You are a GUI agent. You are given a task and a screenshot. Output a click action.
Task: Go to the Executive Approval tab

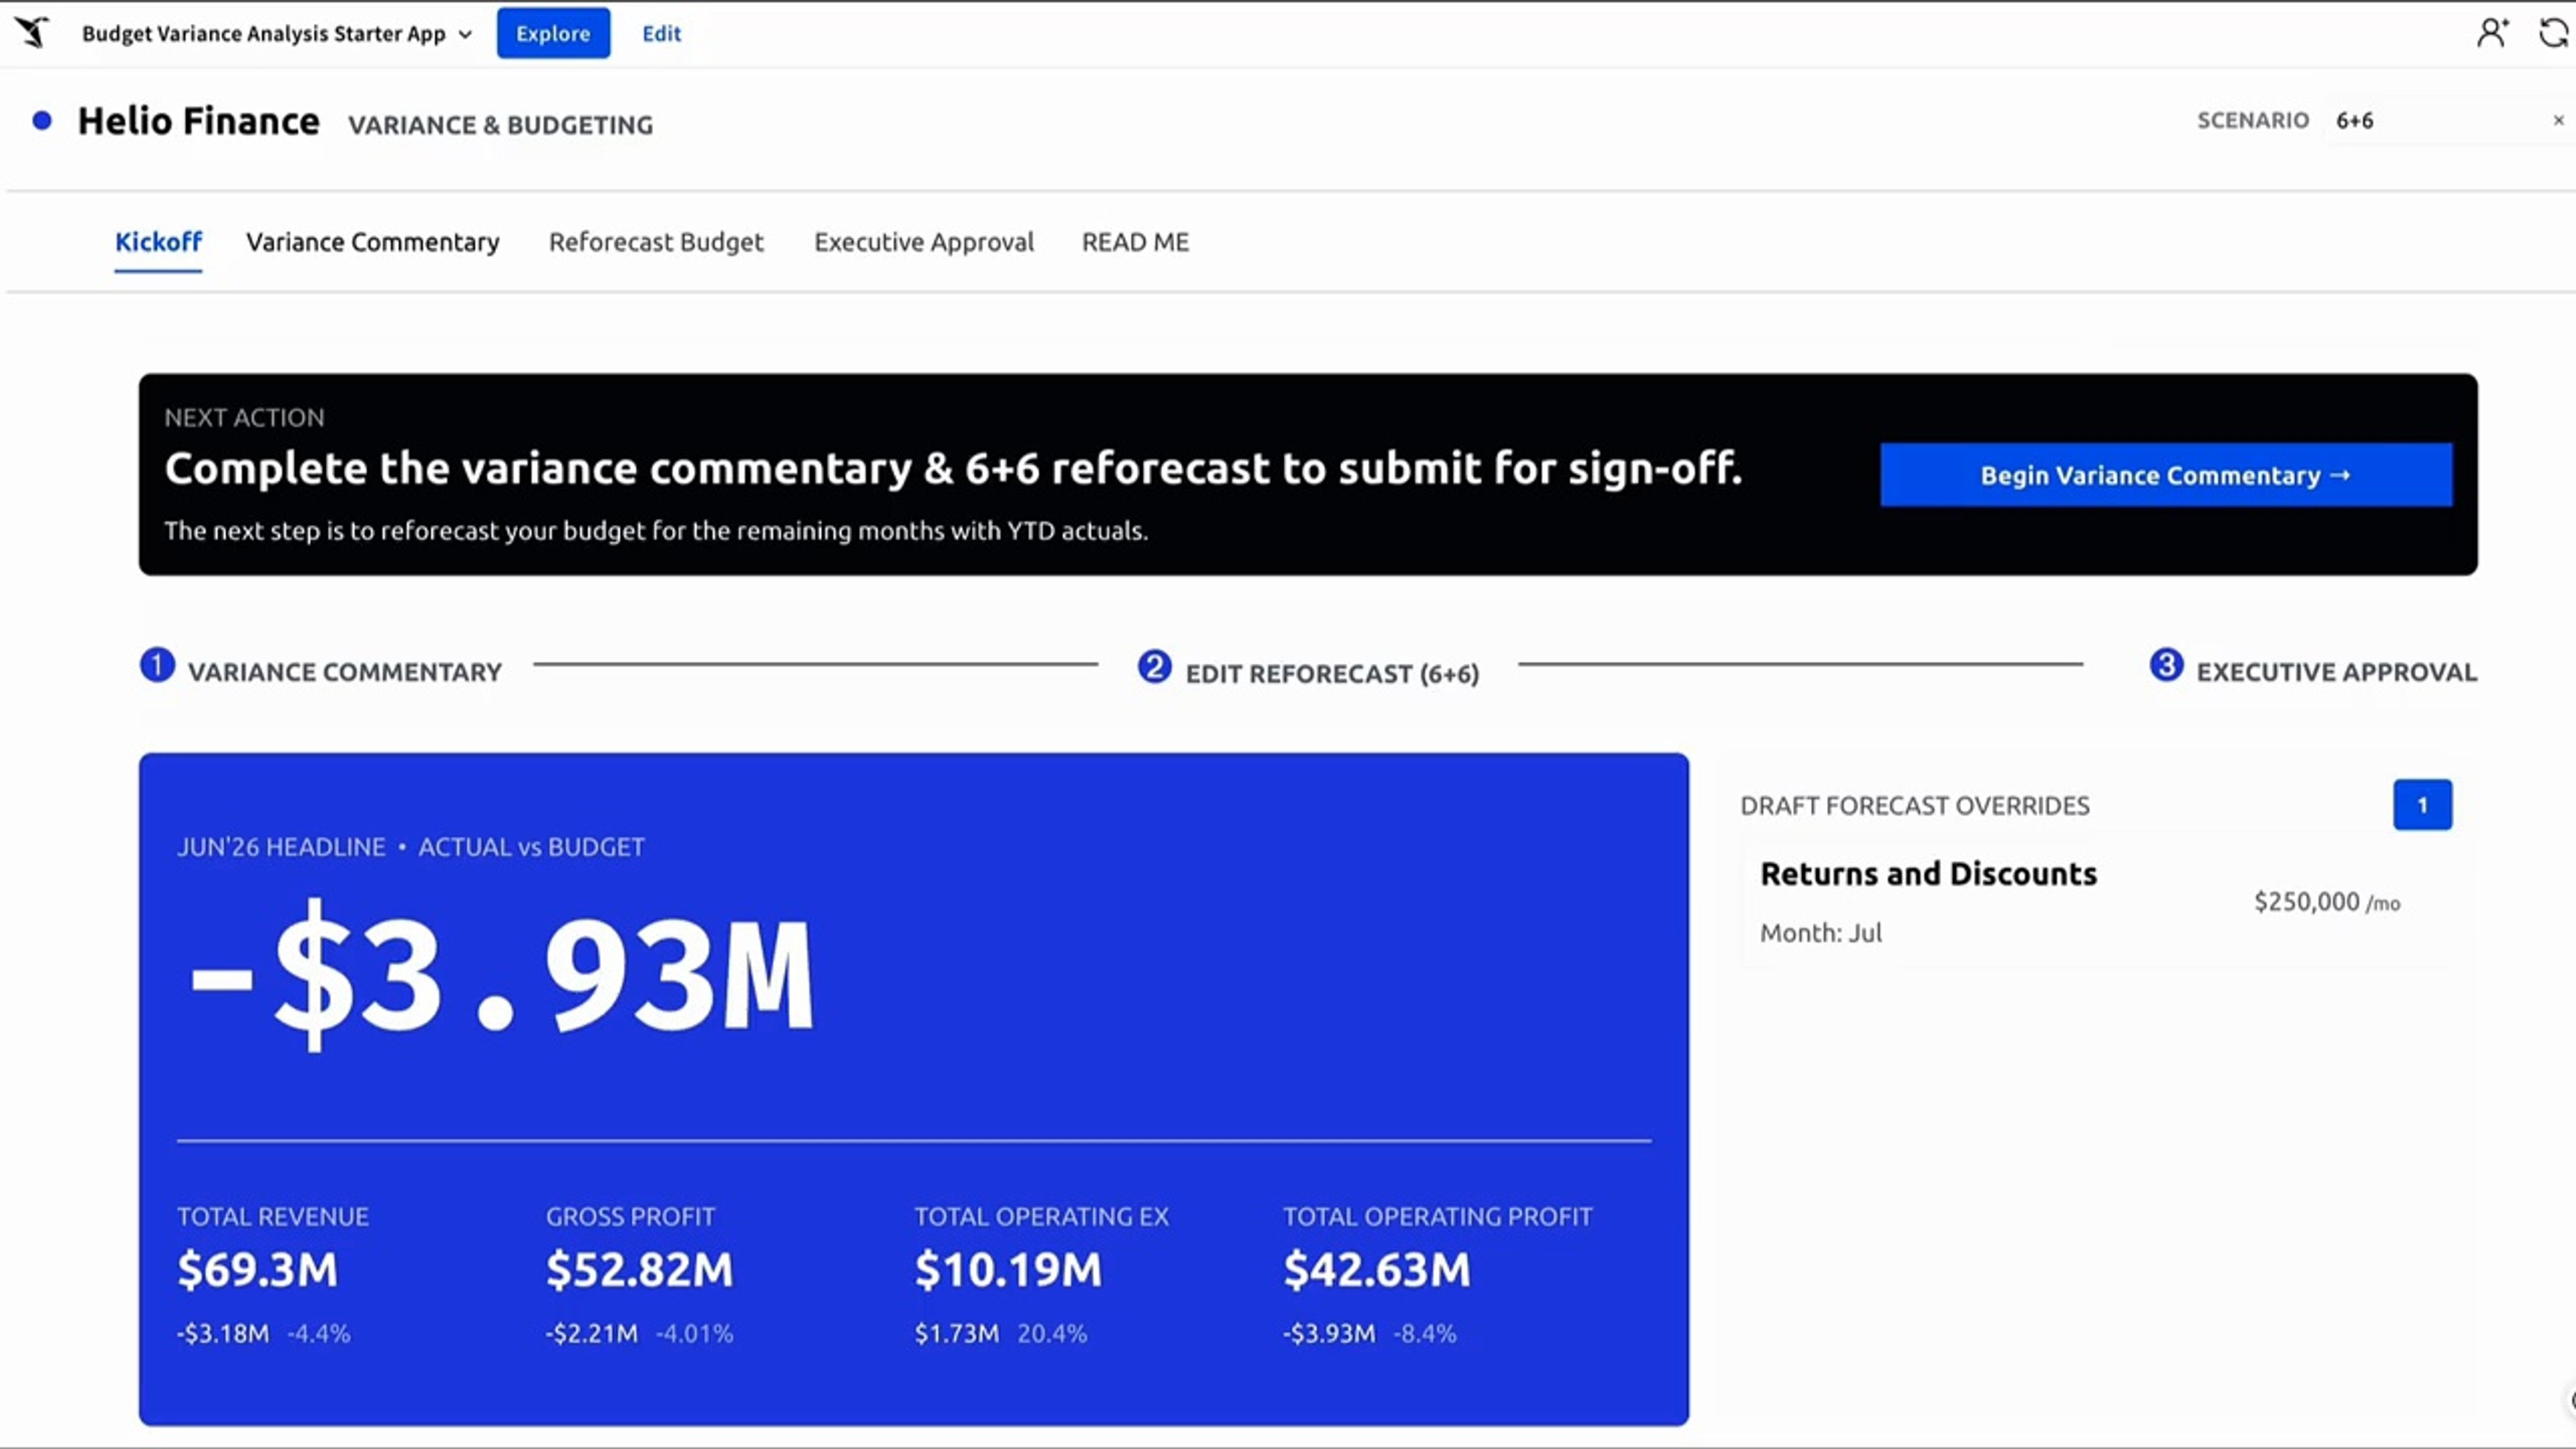coord(924,242)
